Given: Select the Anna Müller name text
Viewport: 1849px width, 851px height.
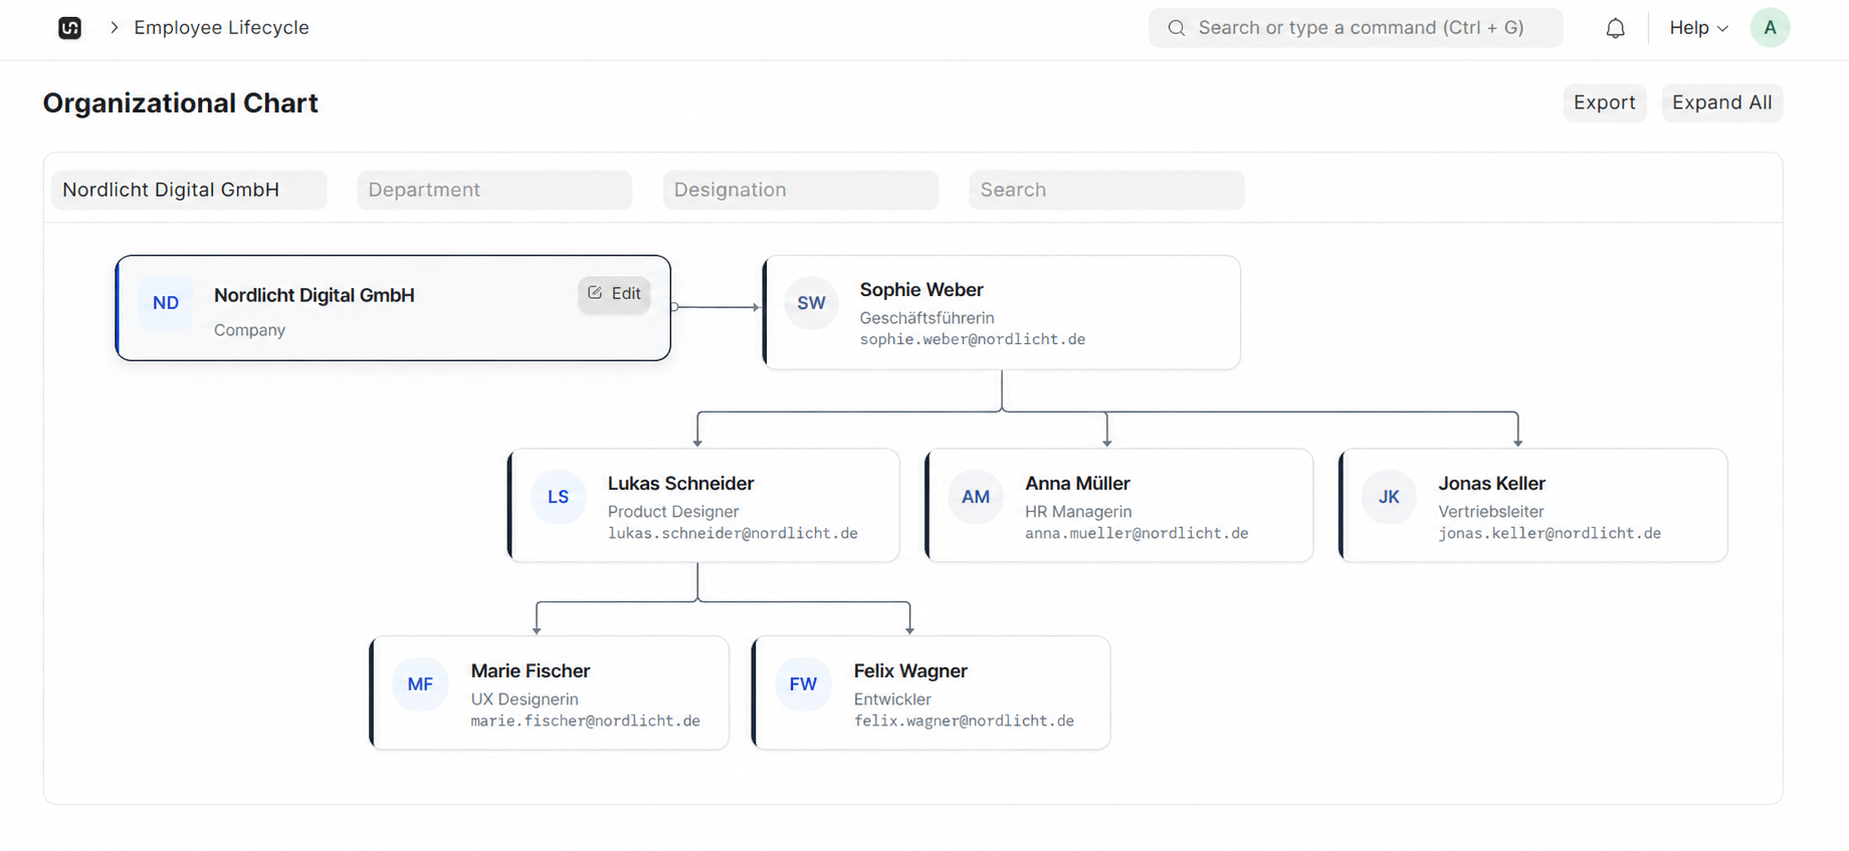Looking at the screenshot, I should tap(1077, 484).
